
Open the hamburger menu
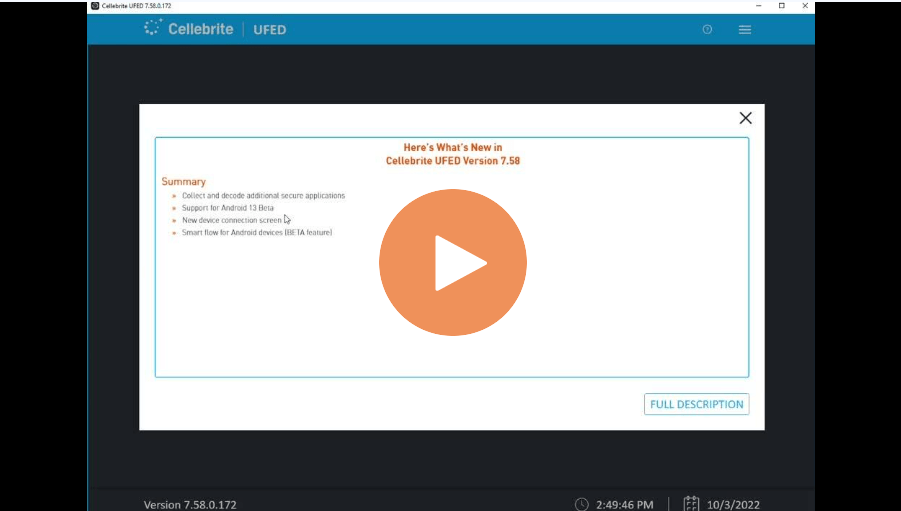coord(745,29)
